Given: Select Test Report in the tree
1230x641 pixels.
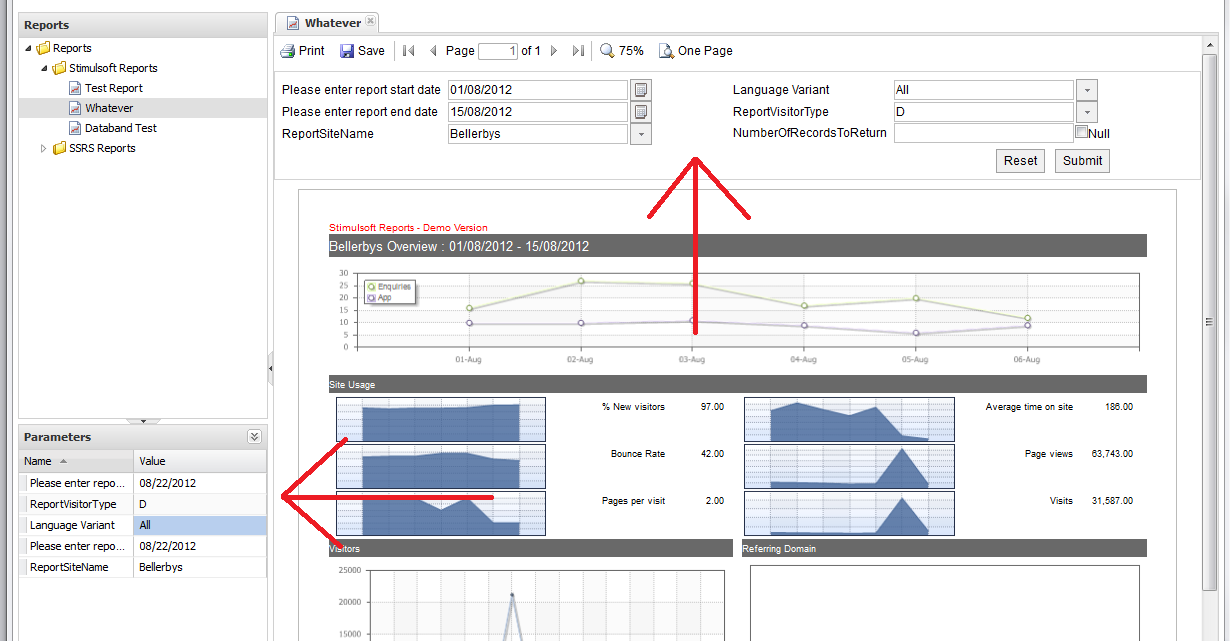Looking at the screenshot, I should click(114, 88).
